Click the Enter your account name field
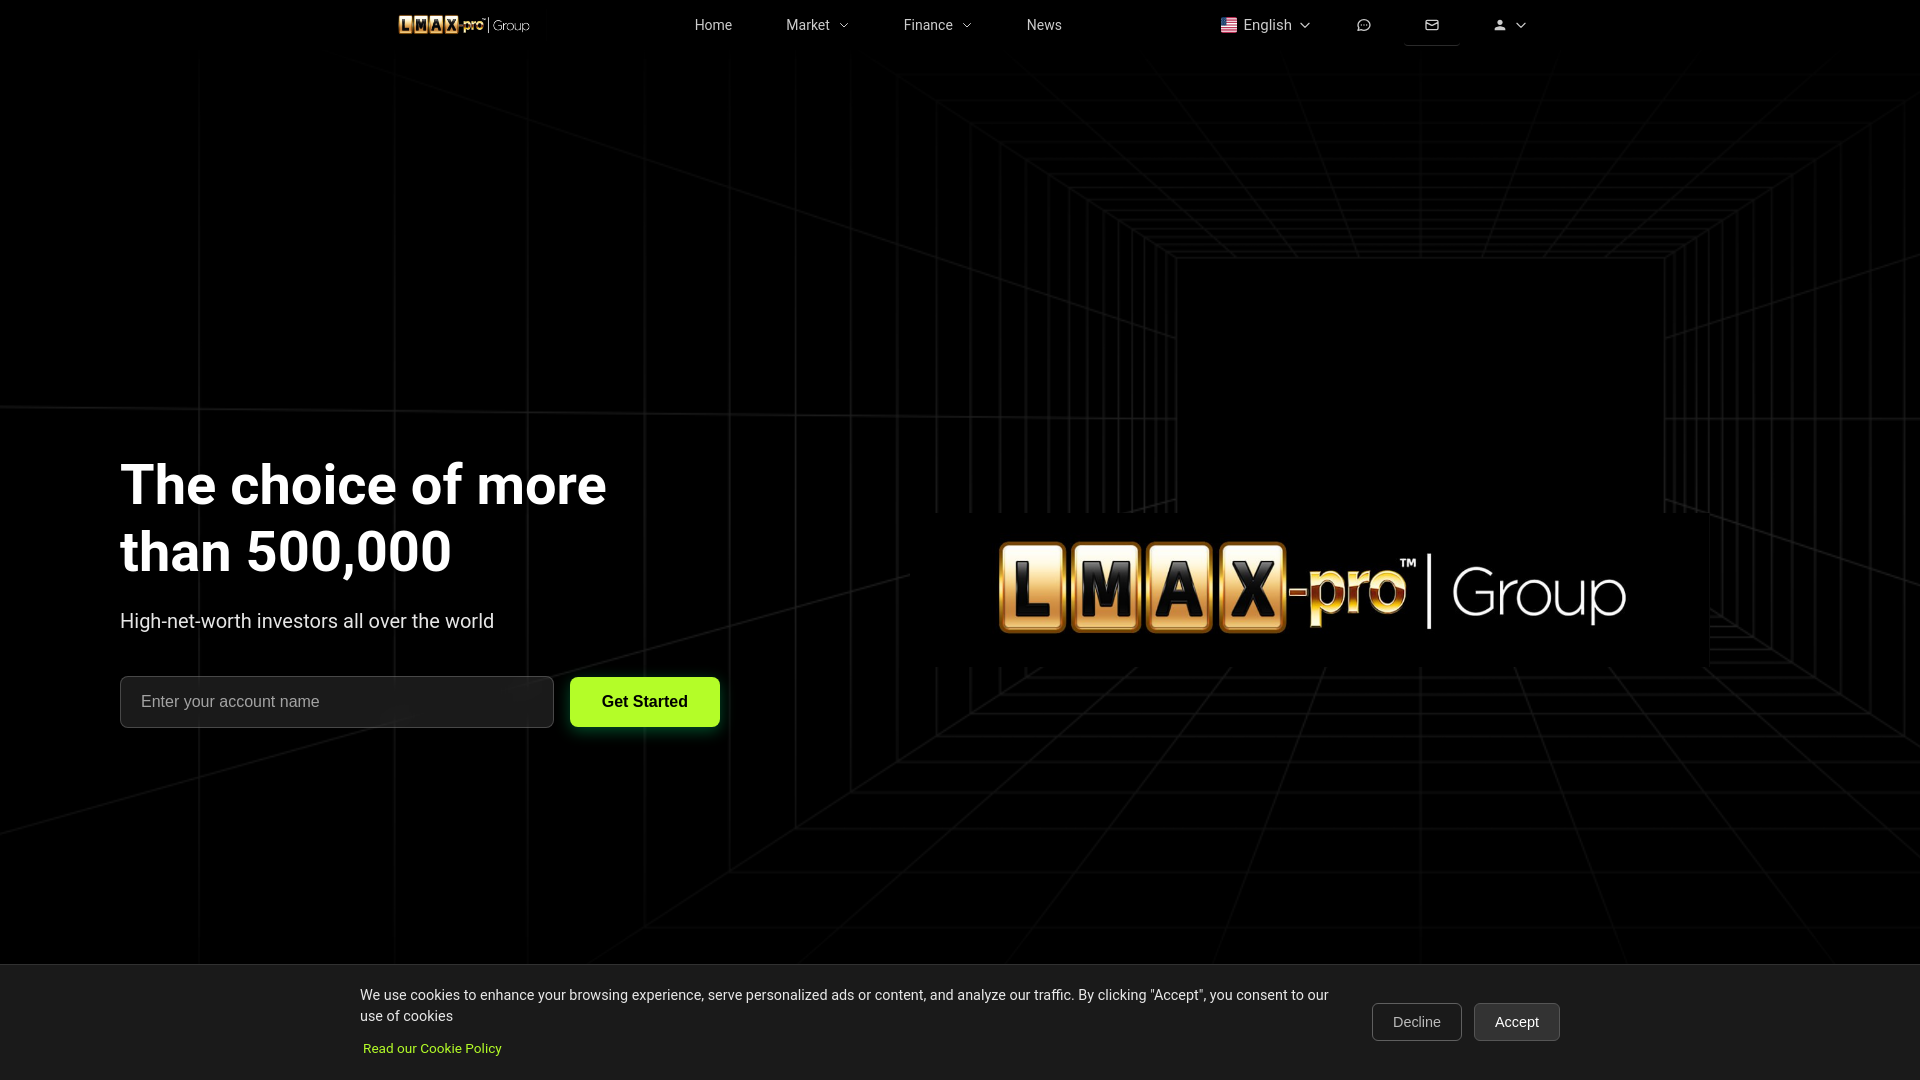The height and width of the screenshot is (1080, 1920). pos(337,702)
